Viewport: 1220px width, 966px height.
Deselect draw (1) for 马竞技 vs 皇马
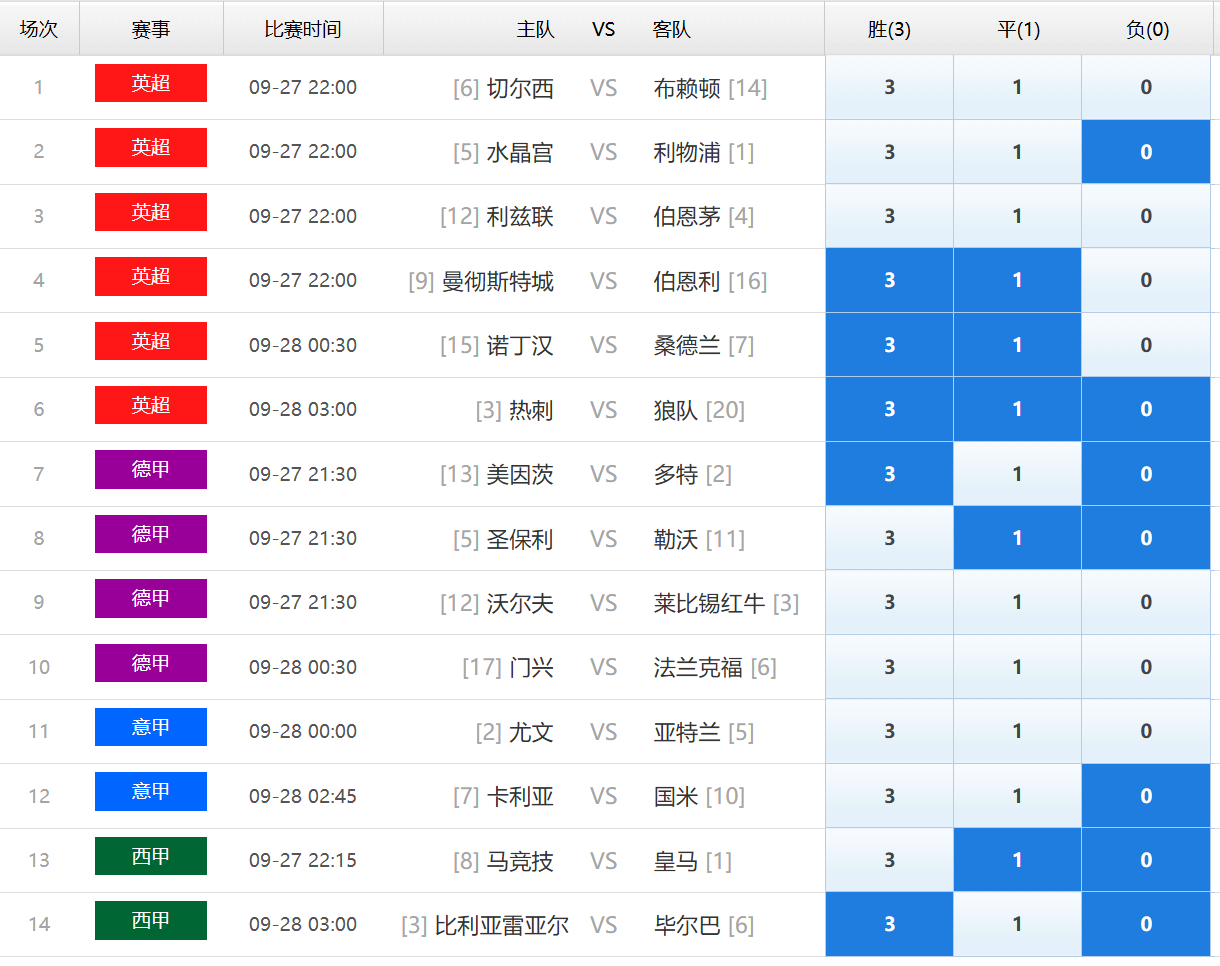[1017, 860]
